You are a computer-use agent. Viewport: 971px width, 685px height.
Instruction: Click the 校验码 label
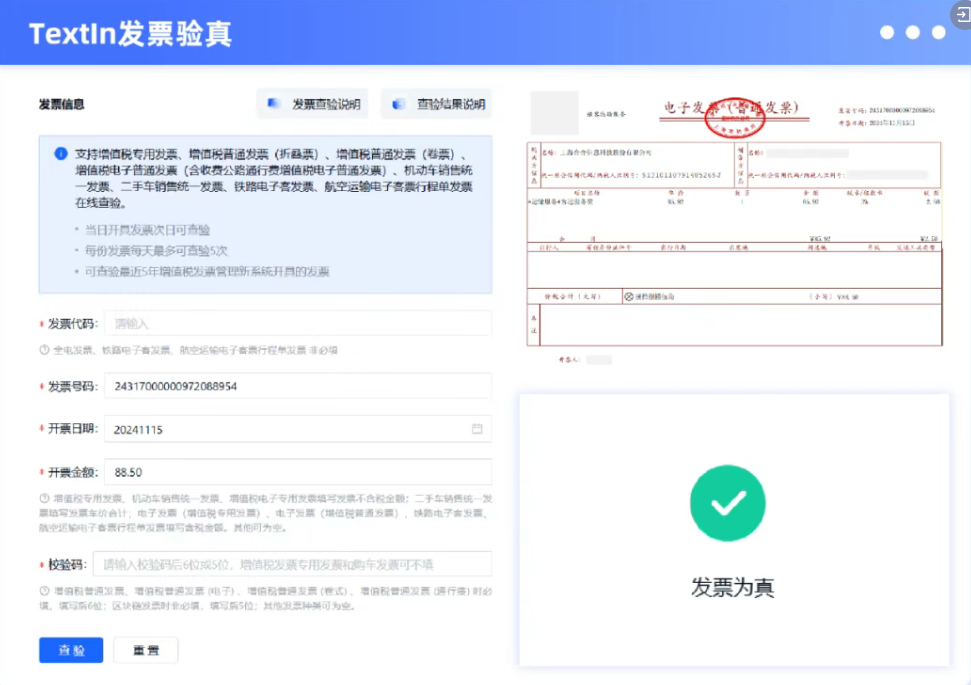click(x=67, y=564)
